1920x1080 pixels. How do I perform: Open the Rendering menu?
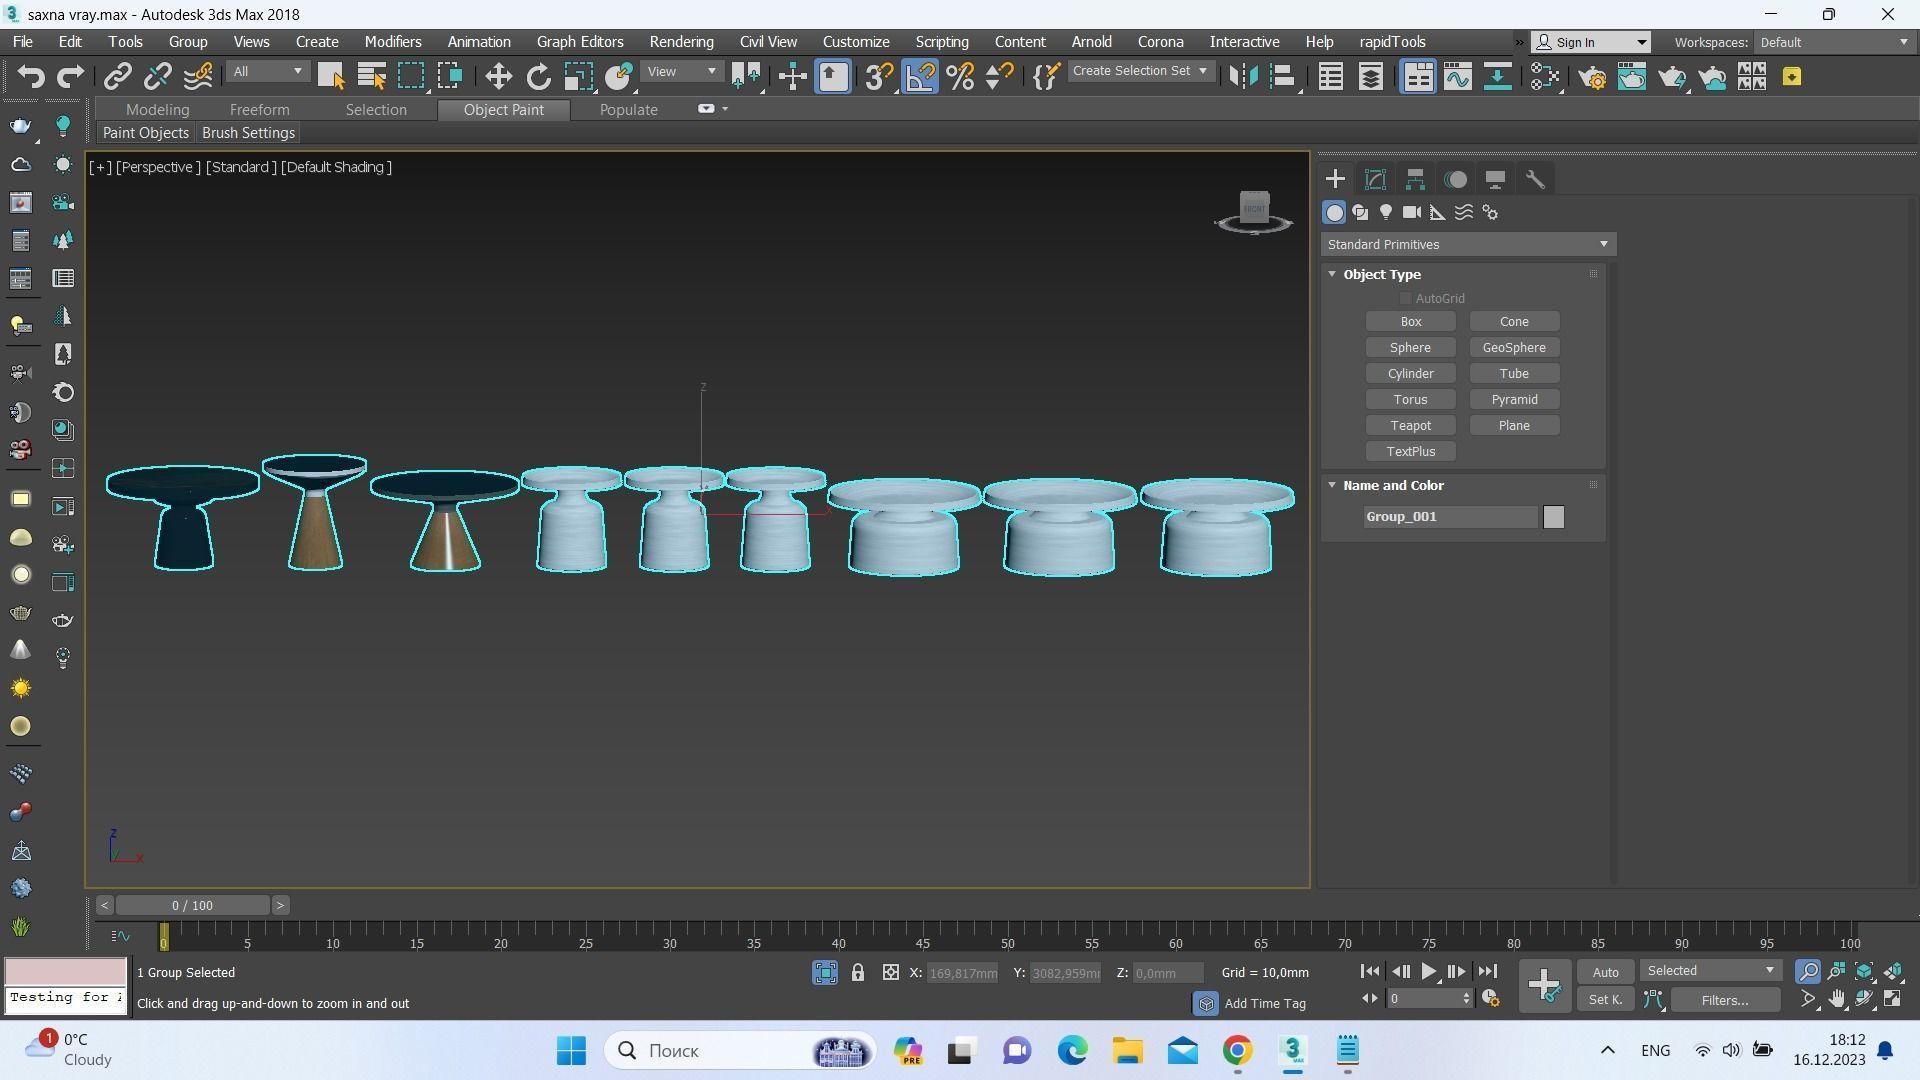coord(681,42)
